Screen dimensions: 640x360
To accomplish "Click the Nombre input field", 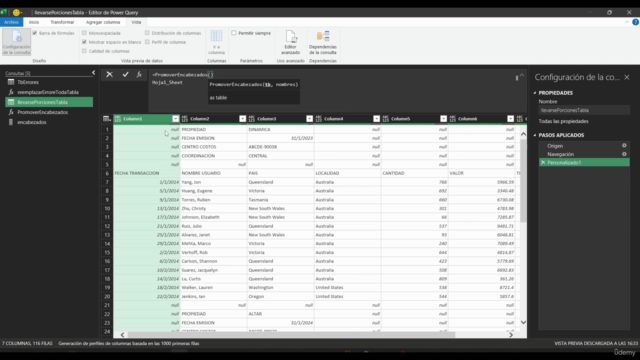I will click(584, 110).
